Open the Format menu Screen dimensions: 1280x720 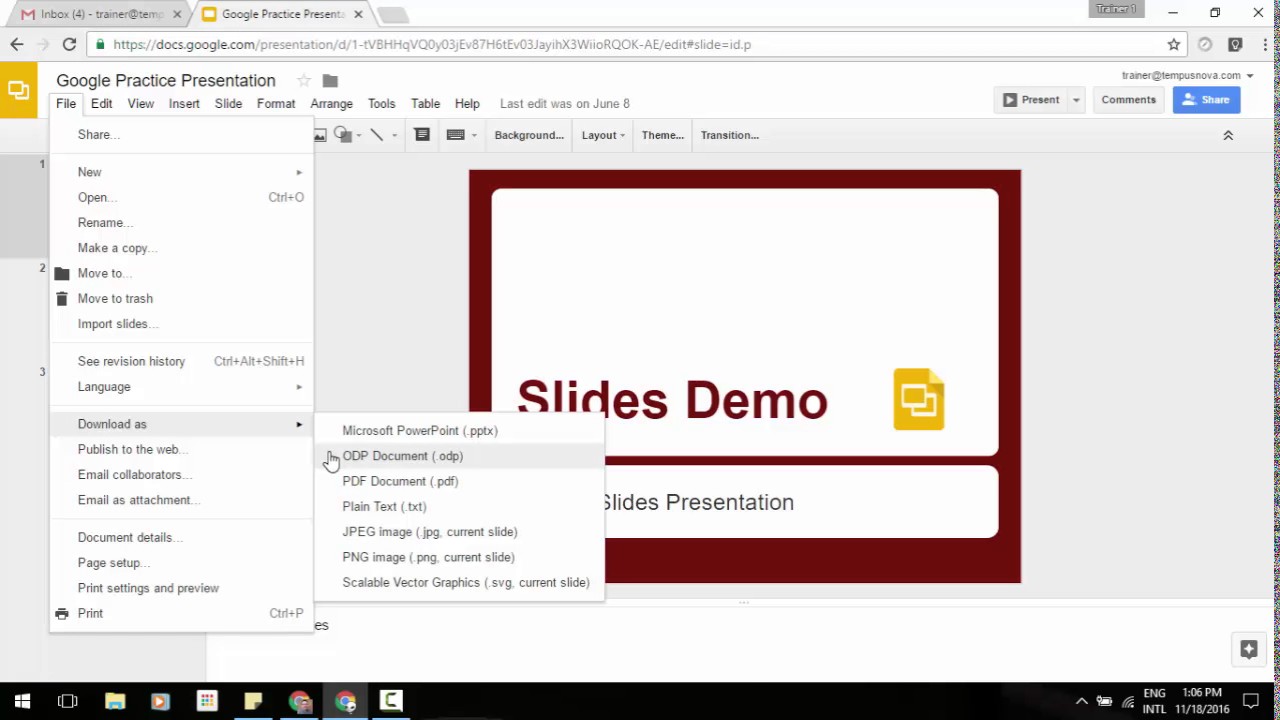pos(276,103)
